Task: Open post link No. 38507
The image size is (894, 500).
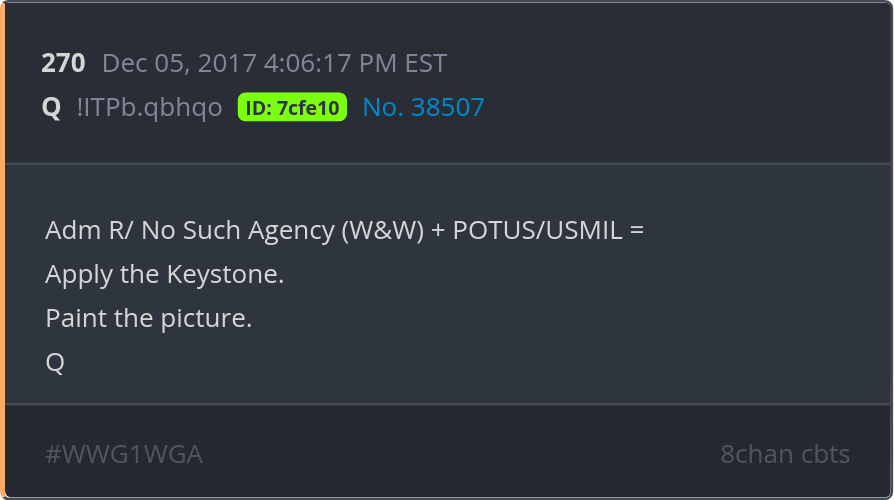Action: [424, 107]
